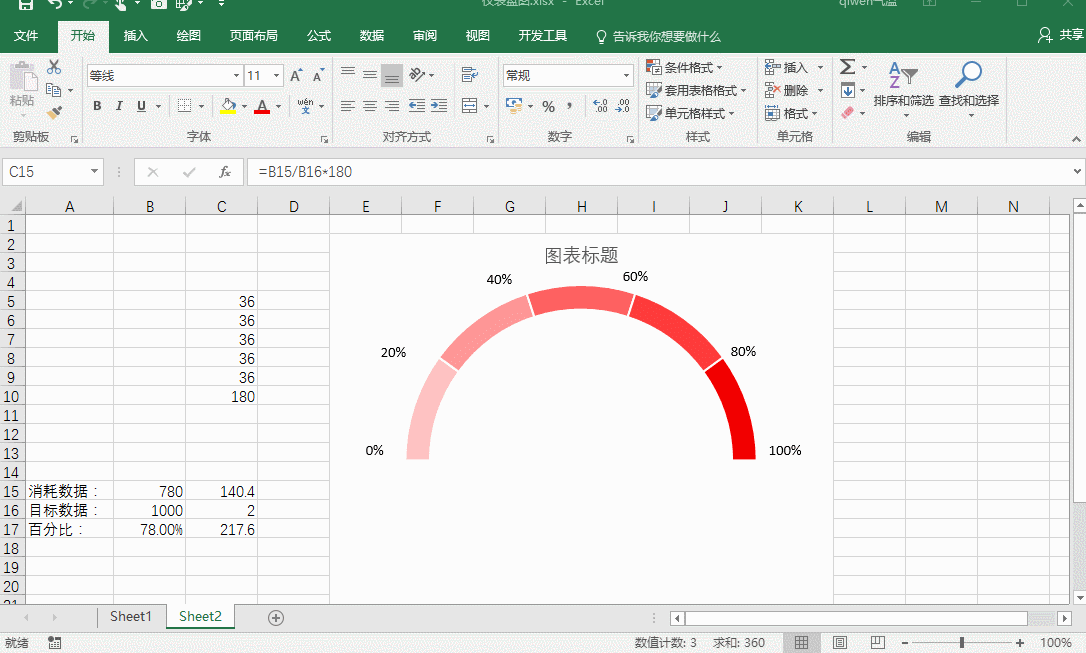This screenshot has height=653, width=1086.
Task: Open the font size dropdown
Action: [x=276, y=75]
